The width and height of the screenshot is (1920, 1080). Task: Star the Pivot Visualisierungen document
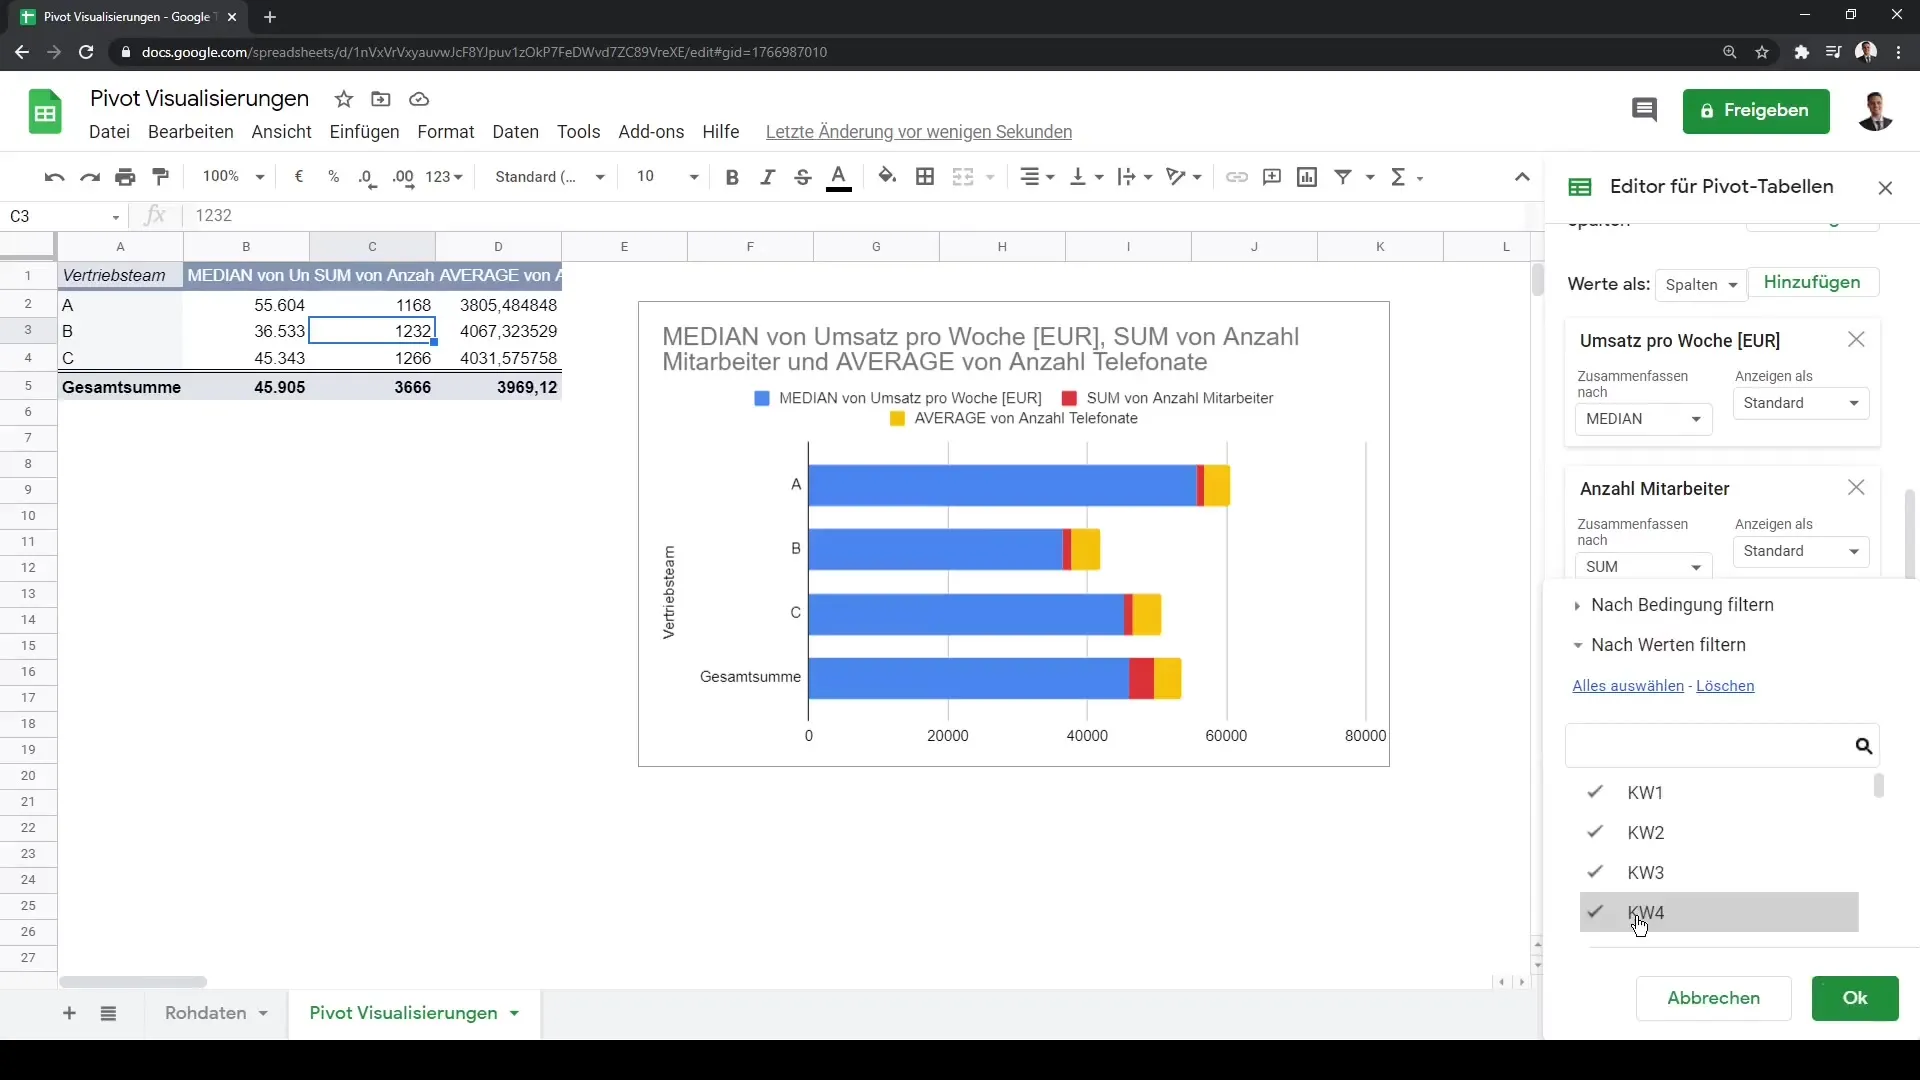[x=344, y=99]
